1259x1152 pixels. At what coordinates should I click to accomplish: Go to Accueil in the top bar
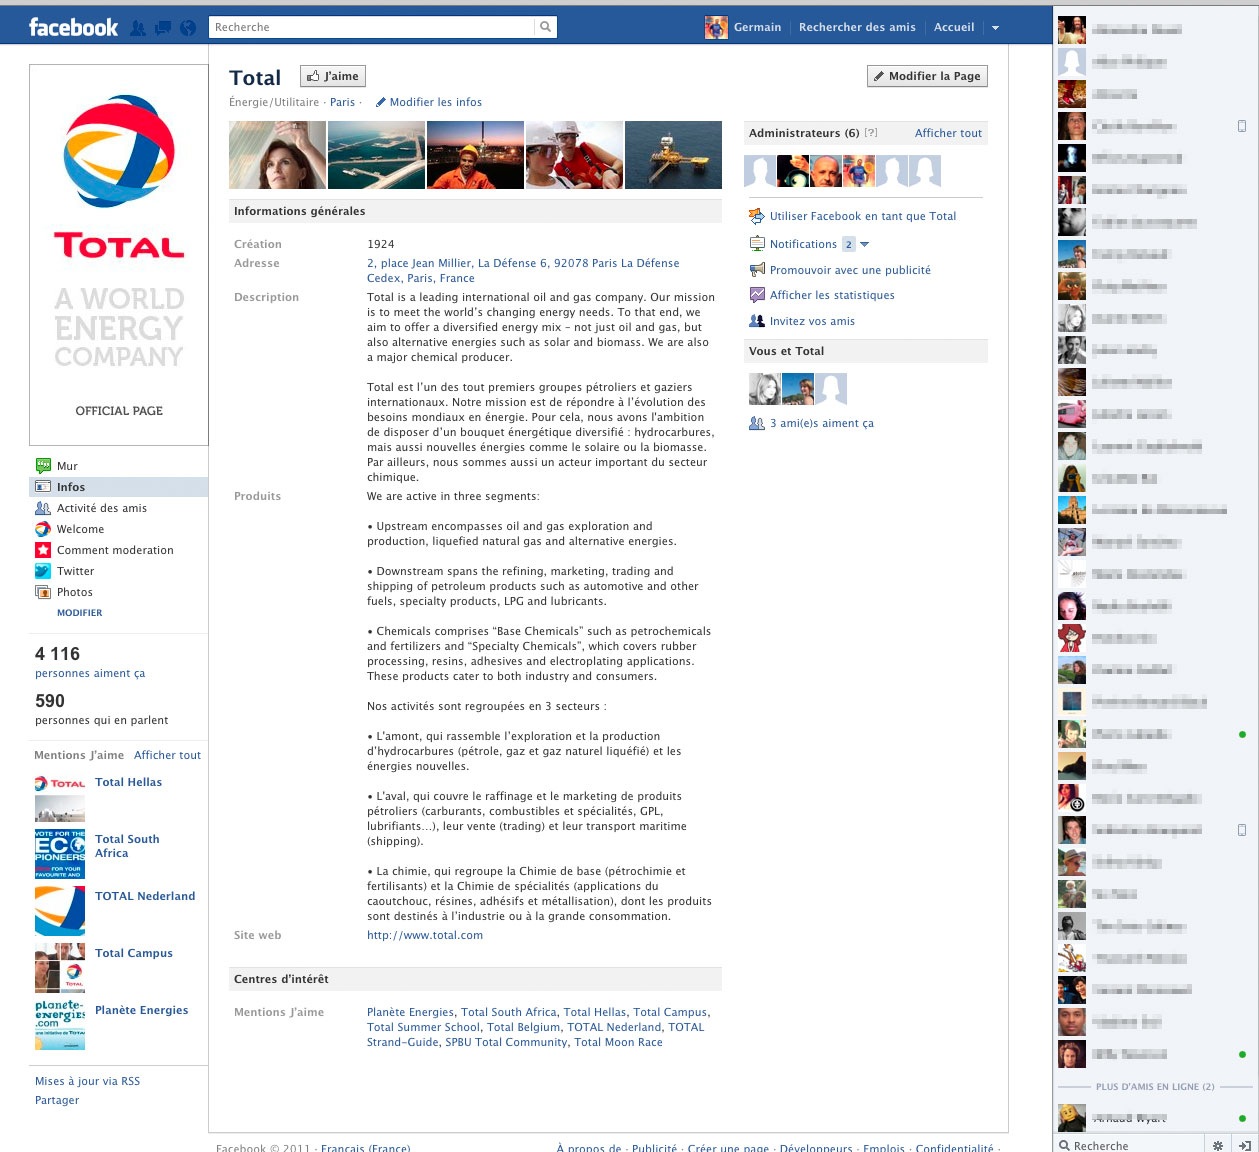point(954,27)
